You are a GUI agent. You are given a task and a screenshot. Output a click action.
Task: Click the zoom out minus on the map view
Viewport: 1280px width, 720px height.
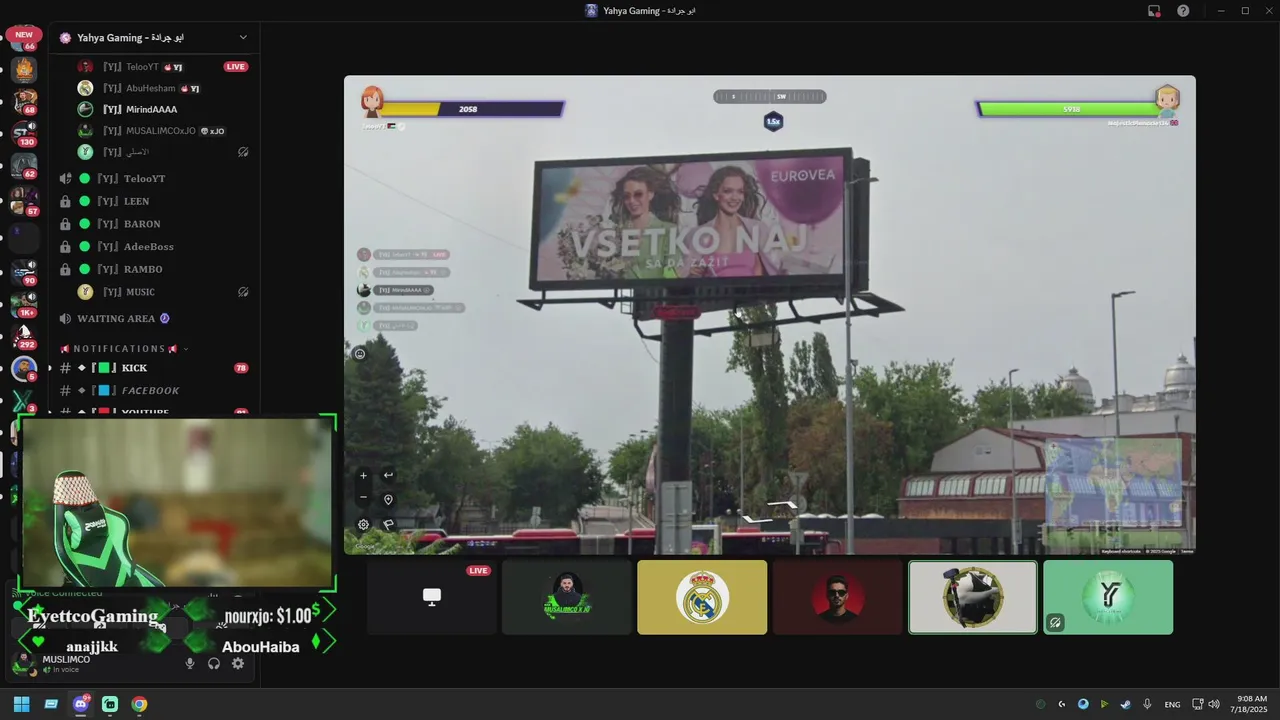pyautogui.click(x=363, y=498)
